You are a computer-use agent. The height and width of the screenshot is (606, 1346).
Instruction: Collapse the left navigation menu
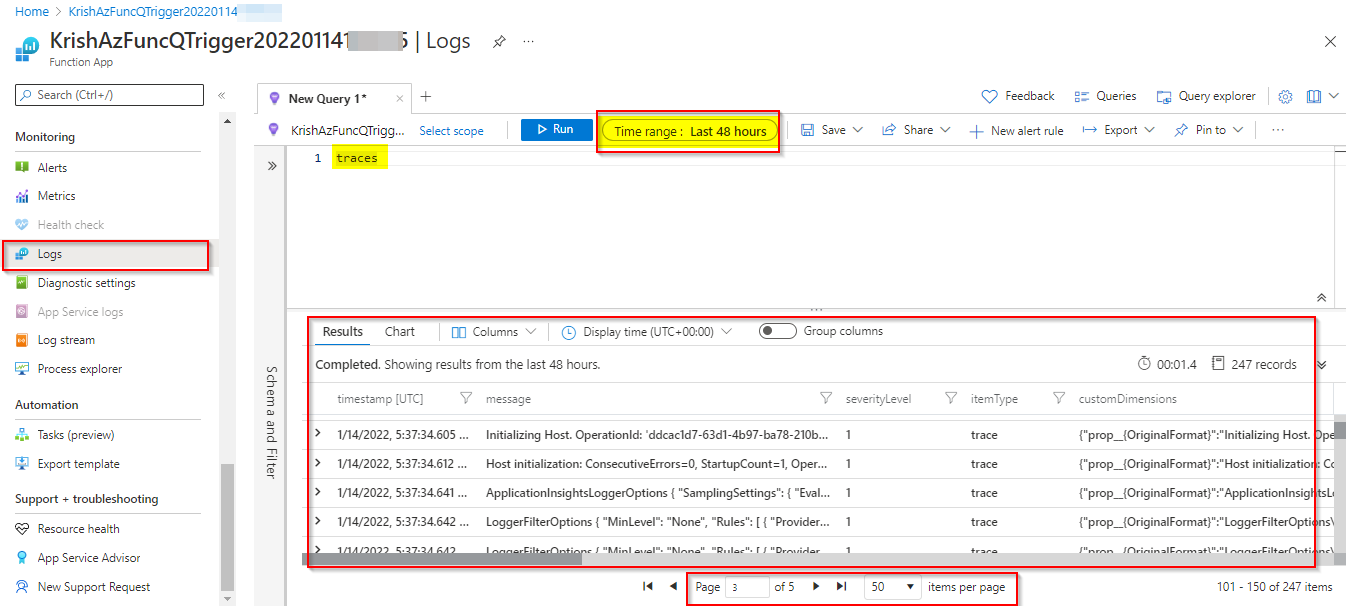click(221, 95)
